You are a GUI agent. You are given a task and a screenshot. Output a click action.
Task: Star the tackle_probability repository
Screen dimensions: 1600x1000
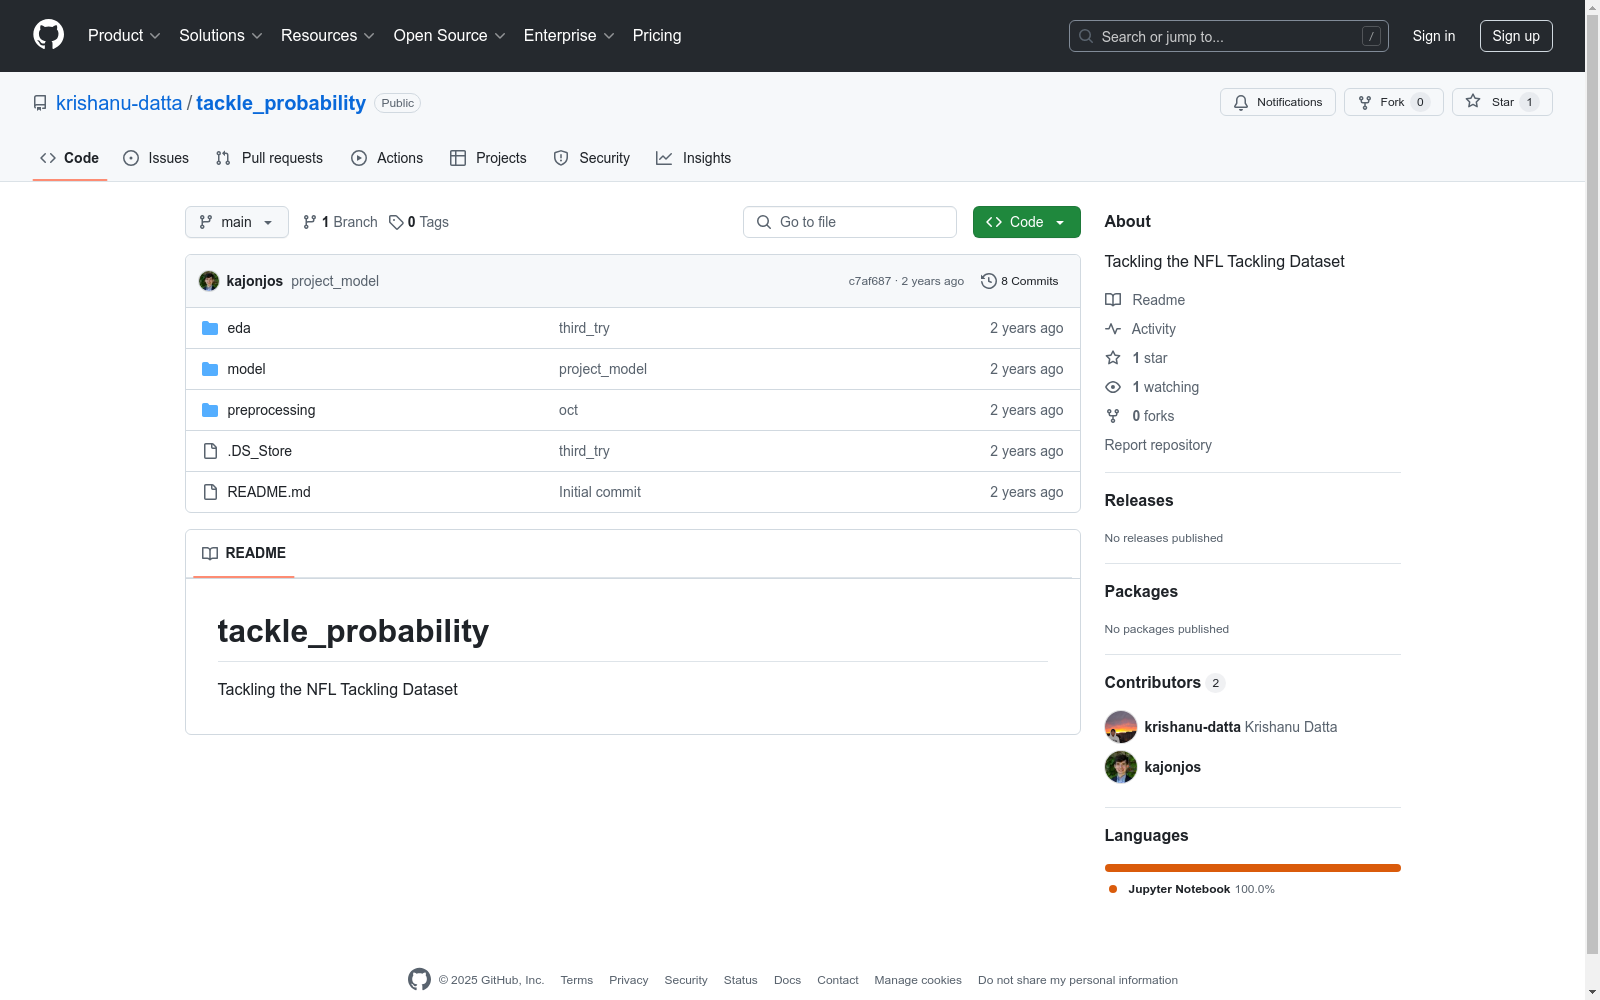[1502, 102]
